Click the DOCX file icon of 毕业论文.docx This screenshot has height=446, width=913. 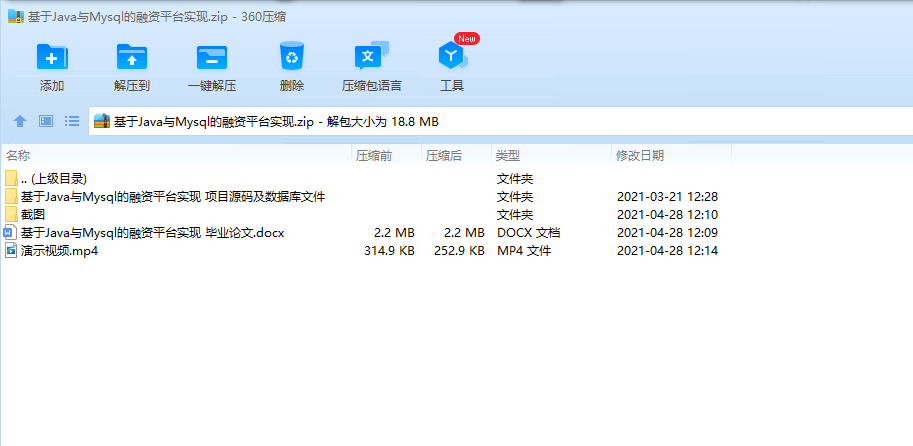pos(10,233)
